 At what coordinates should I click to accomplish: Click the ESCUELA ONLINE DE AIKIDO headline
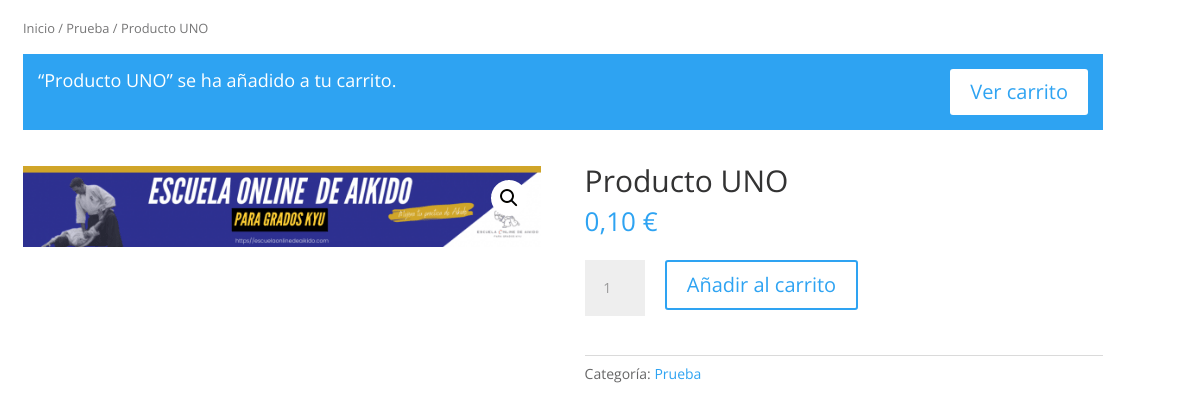point(280,192)
